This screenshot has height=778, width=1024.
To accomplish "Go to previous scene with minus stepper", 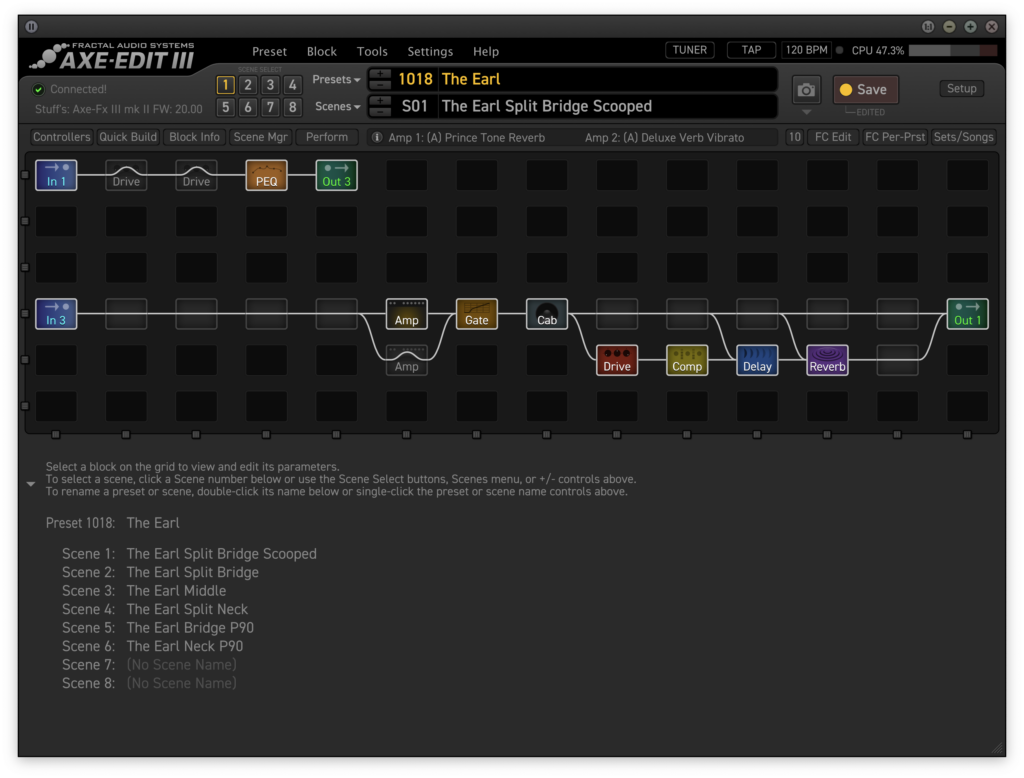I will 380,112.
